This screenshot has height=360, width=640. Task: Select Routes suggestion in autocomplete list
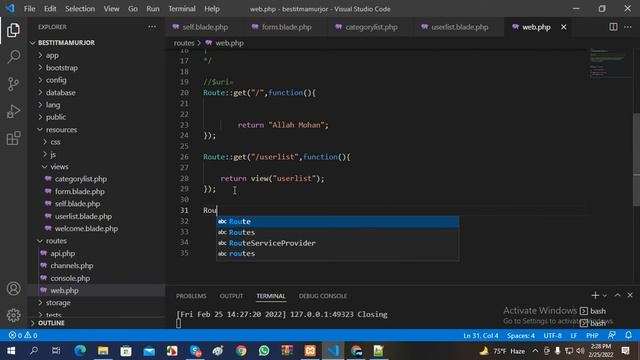[338, 232]
